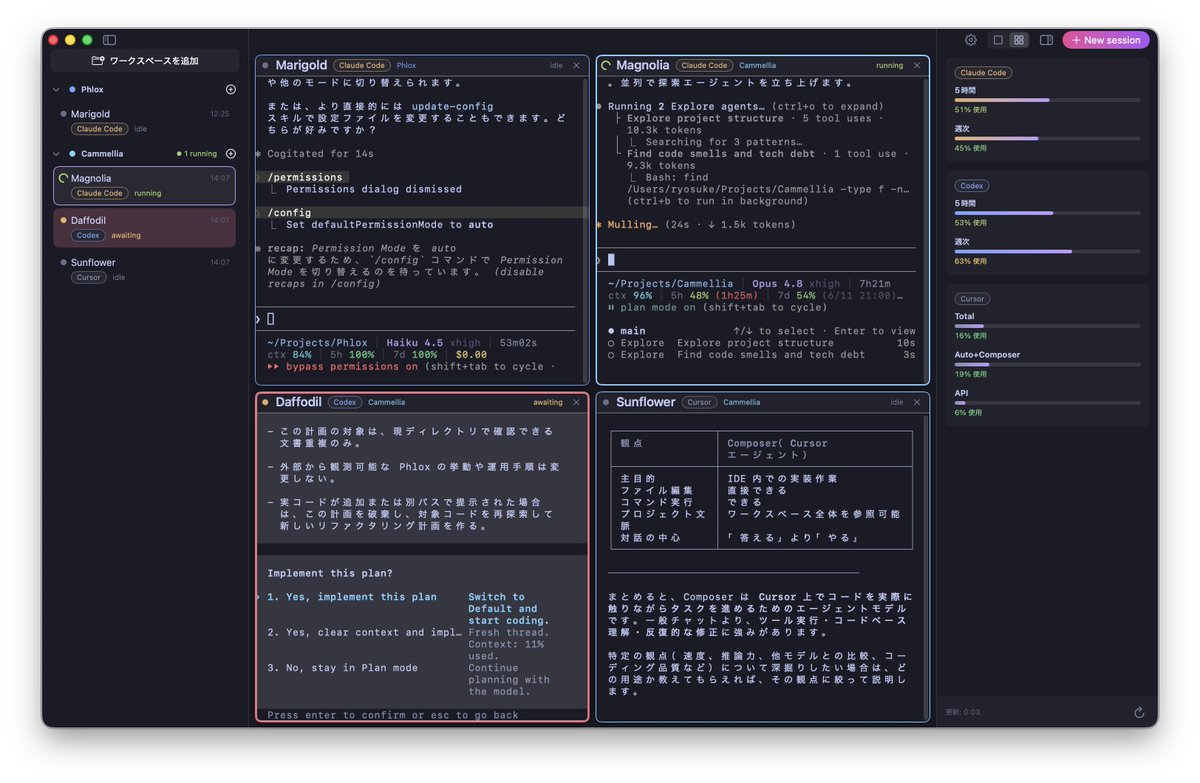Toggle the left sidebar icon in title bar
This screenshot has height=783, width=1200.
[x=109, y=40]
